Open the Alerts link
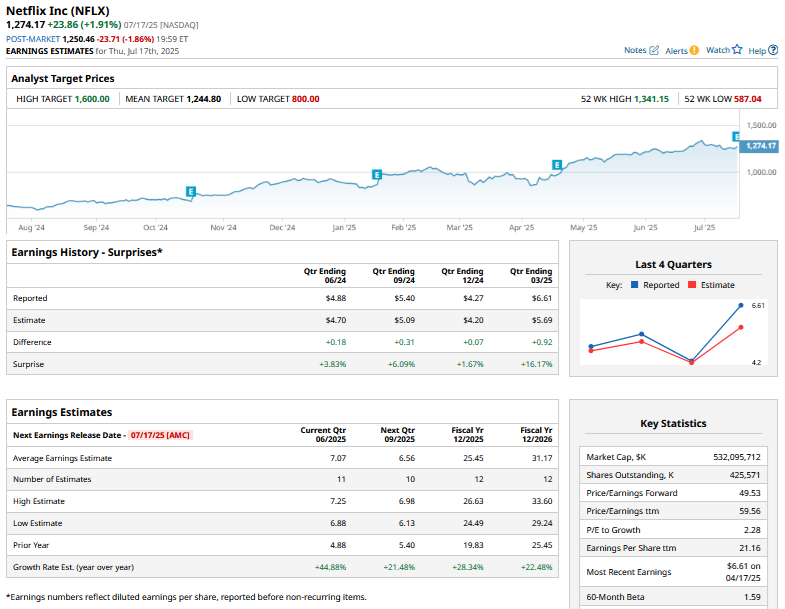785x609 pixels. tap(676, 51)
